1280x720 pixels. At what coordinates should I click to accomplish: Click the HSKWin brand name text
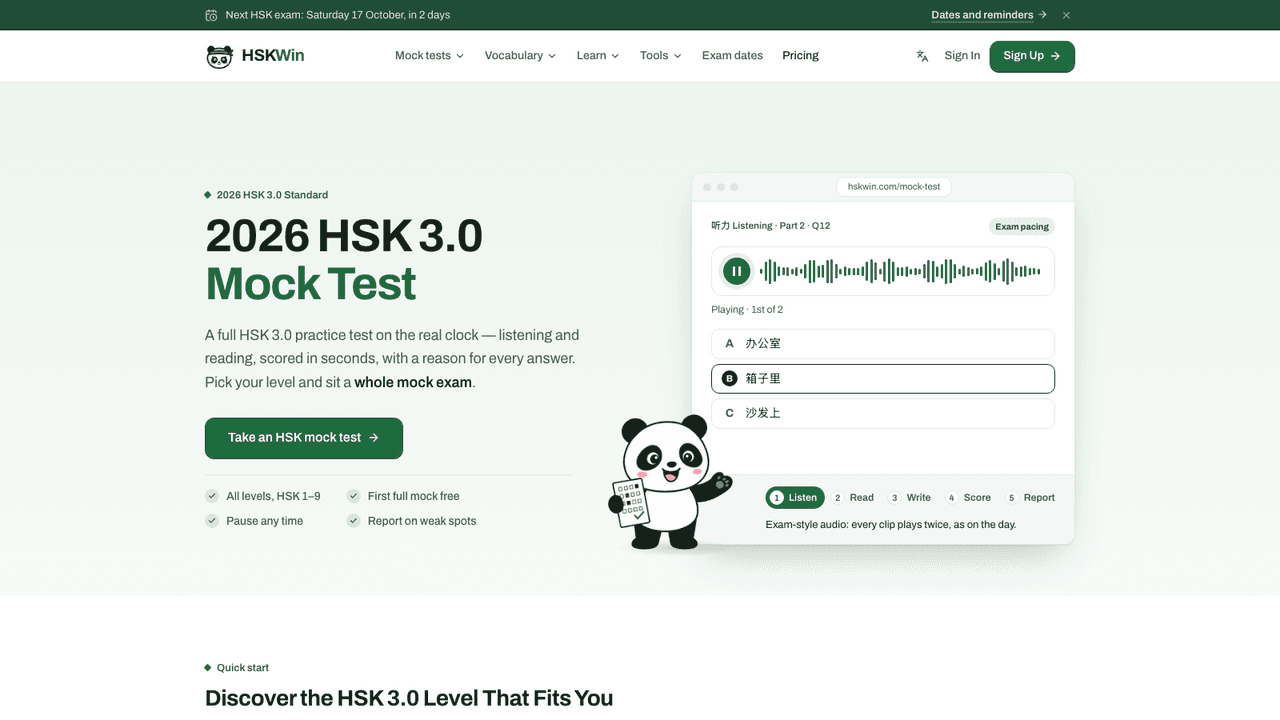tap(273, 56)
